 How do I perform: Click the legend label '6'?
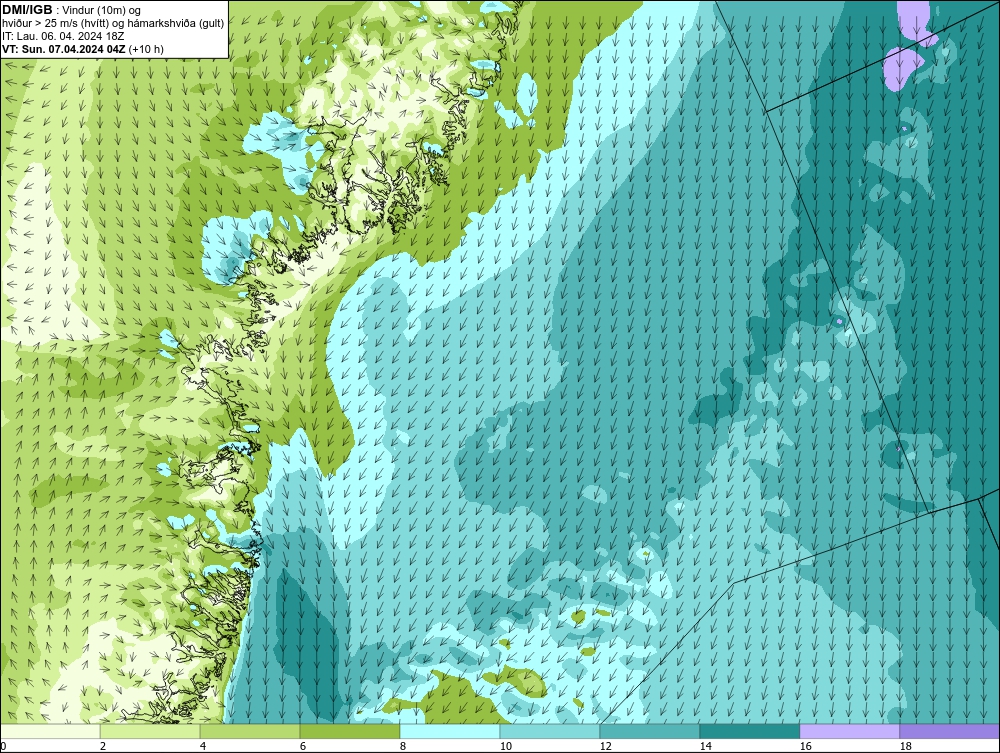pyautogui.click(x=303, y=746)
